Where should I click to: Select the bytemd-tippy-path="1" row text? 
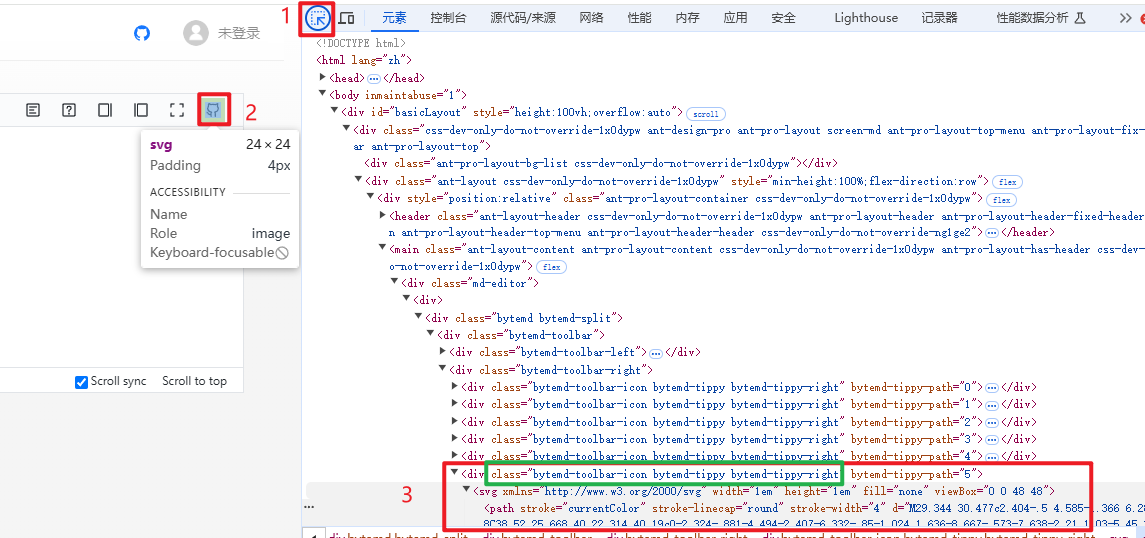(x=749, y=405)
